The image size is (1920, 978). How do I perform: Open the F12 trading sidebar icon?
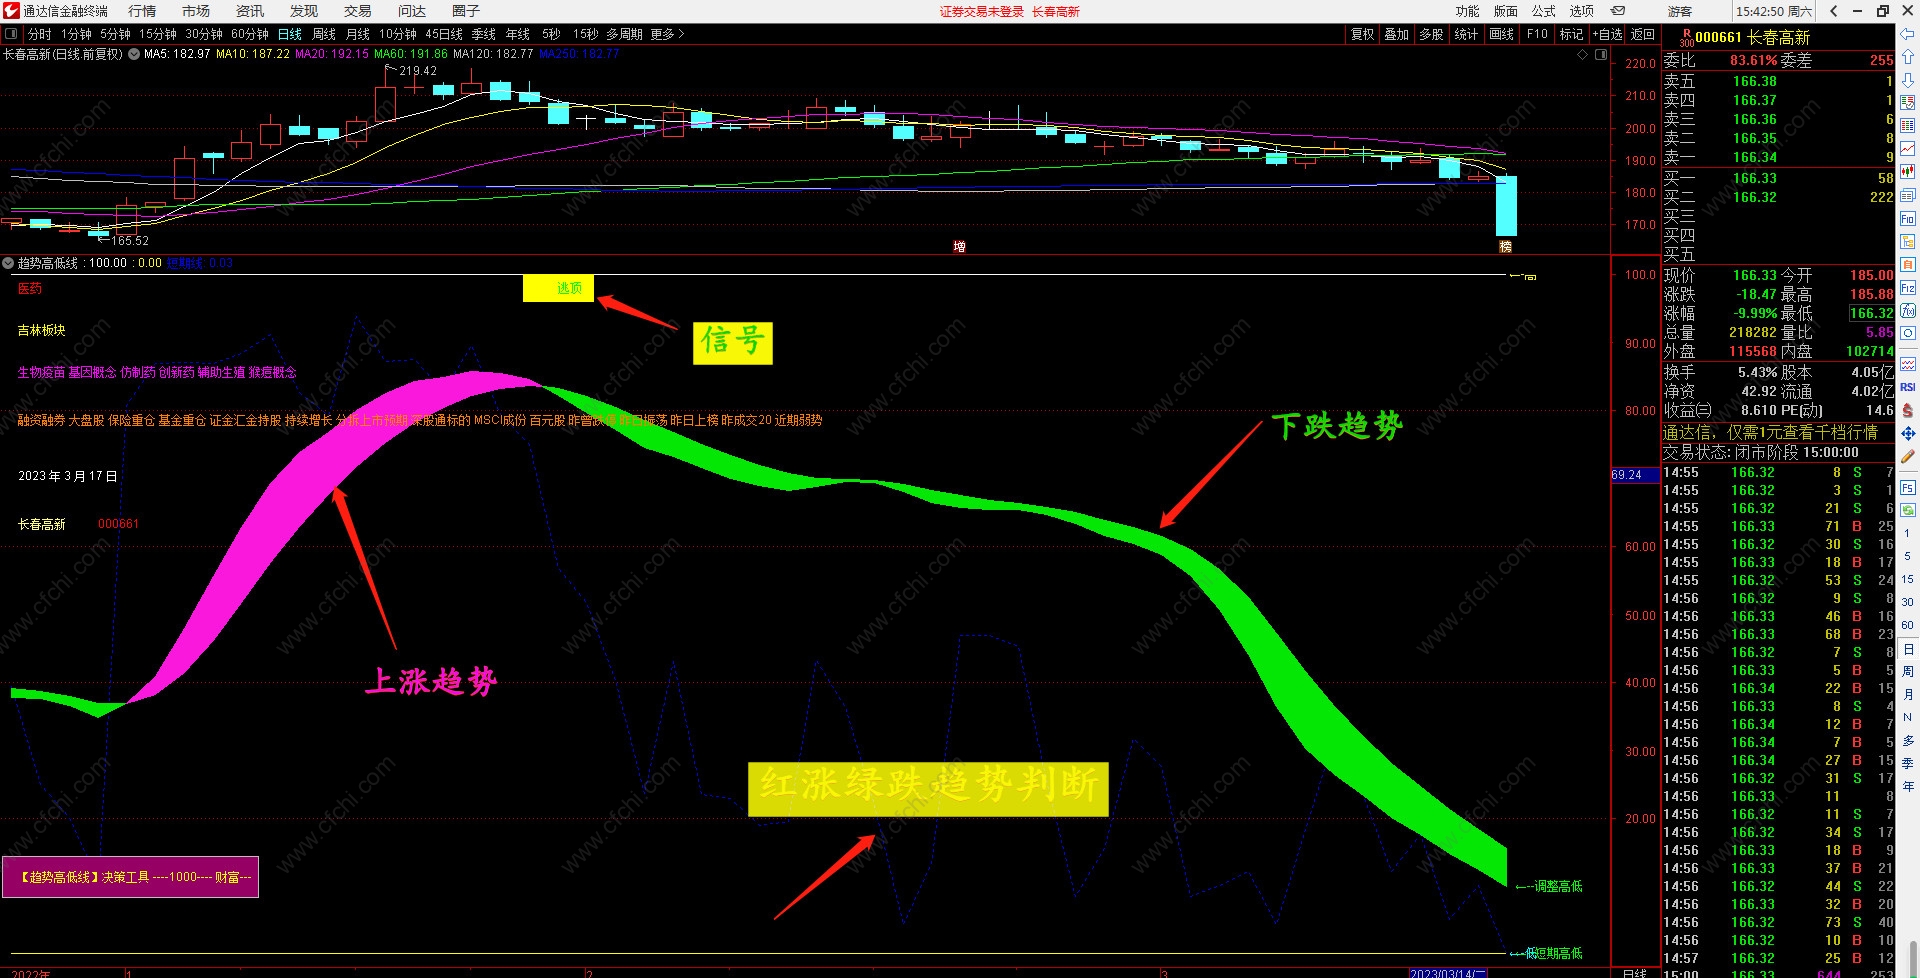pos(1908,288)
